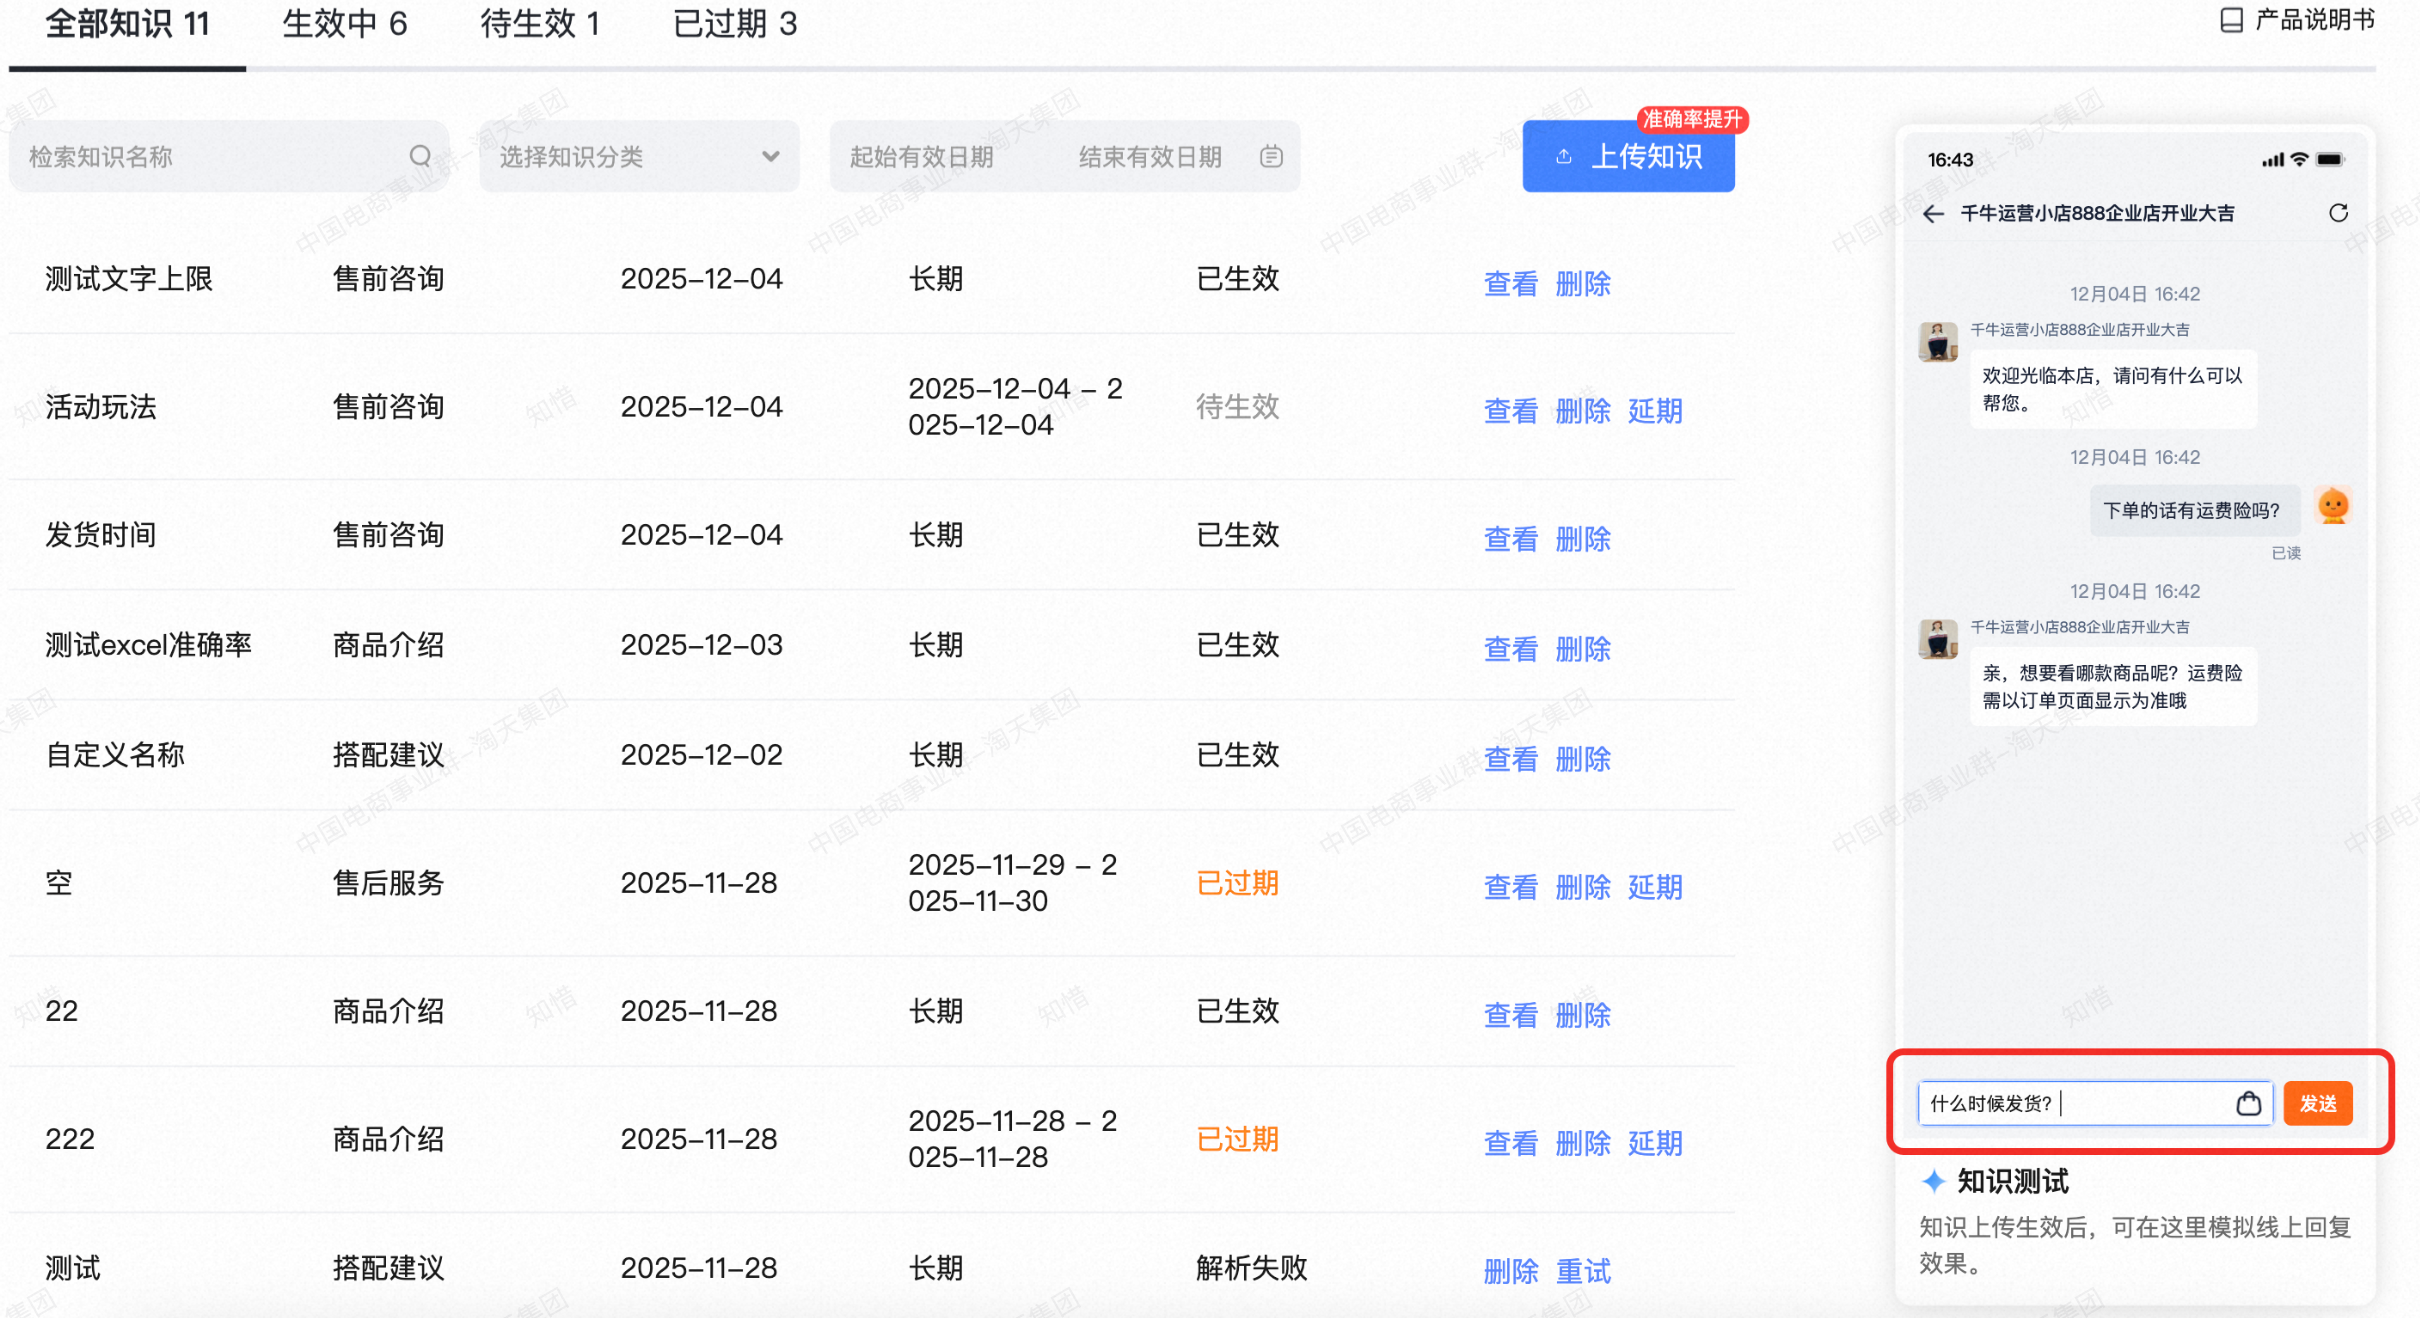Image resolution: width=2420 pixels, height=1318 pixels.
Task: Click the chat title 千牛运营小店888企业店开业大吉
Action: [2097, 213]
